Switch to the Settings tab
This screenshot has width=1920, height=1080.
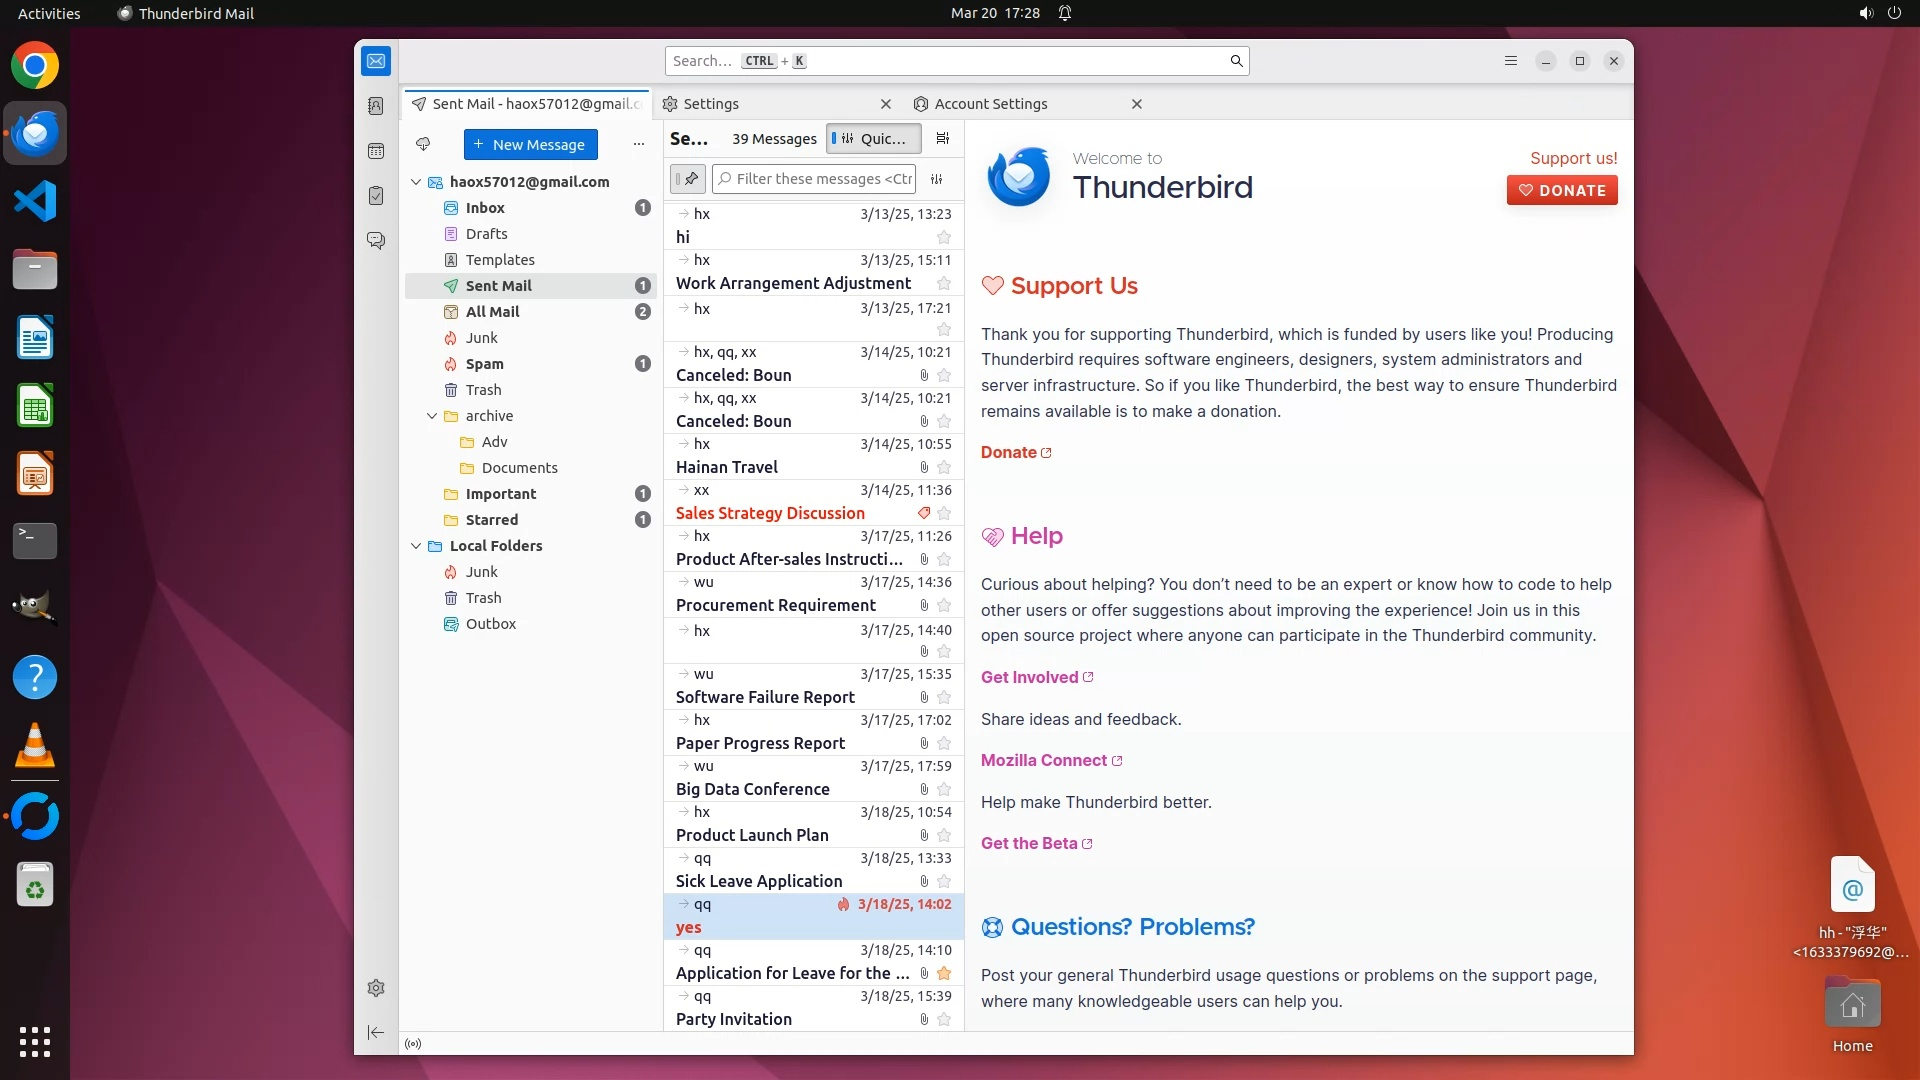click(710, 104)
